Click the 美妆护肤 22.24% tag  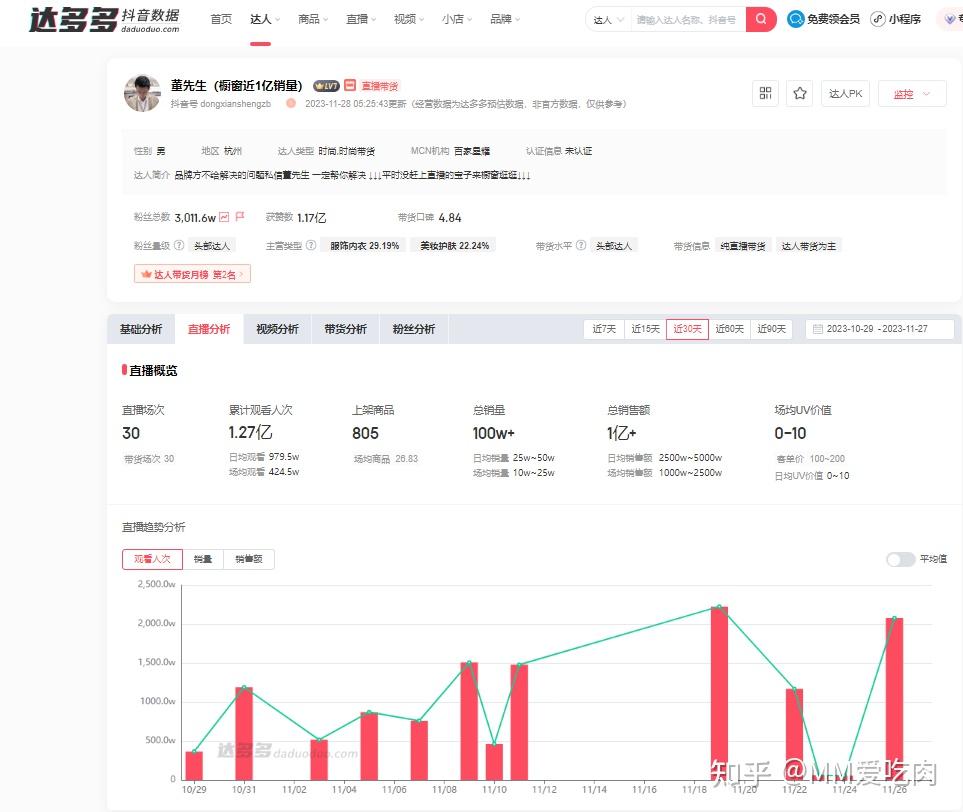coord(454,246)
